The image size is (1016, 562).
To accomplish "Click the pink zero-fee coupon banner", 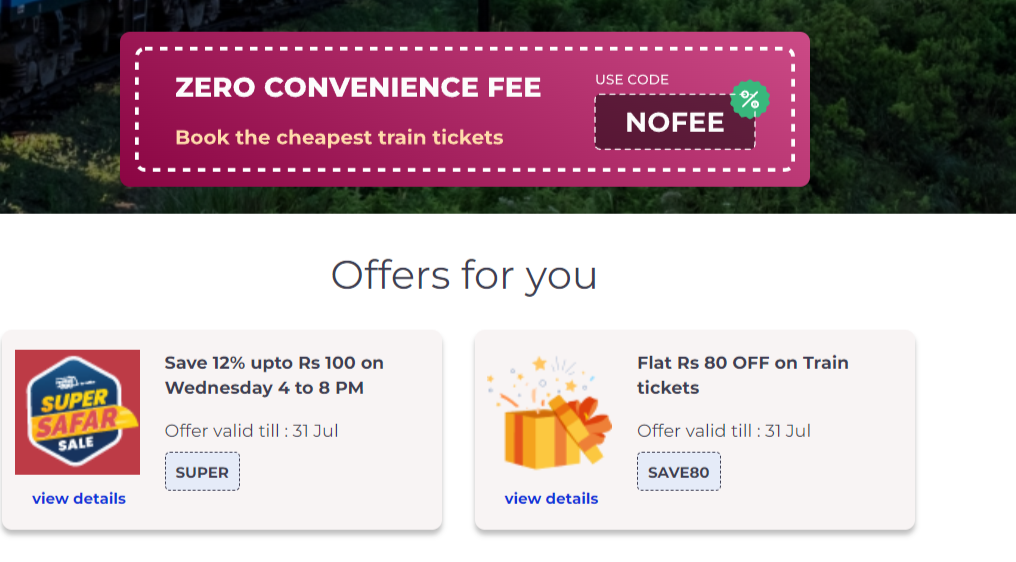I will pos(465,110).
